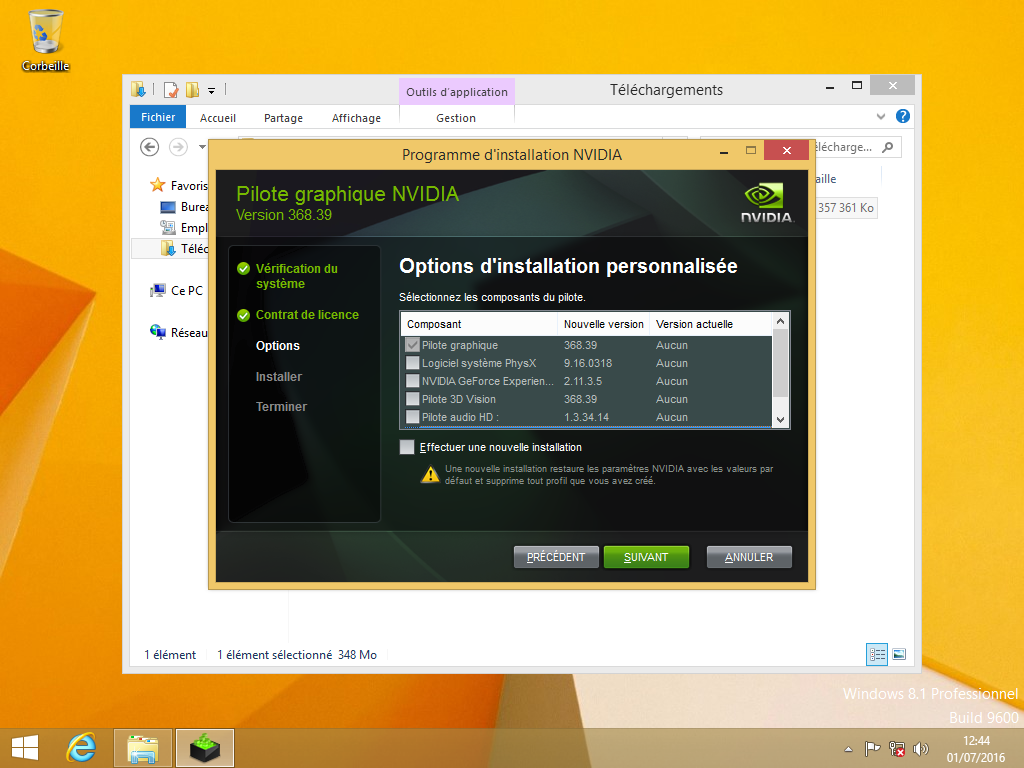Click the component list scrollbar thumb
Screen dimensions: 1024x768
pyautogui.click(x=780, y=363)
